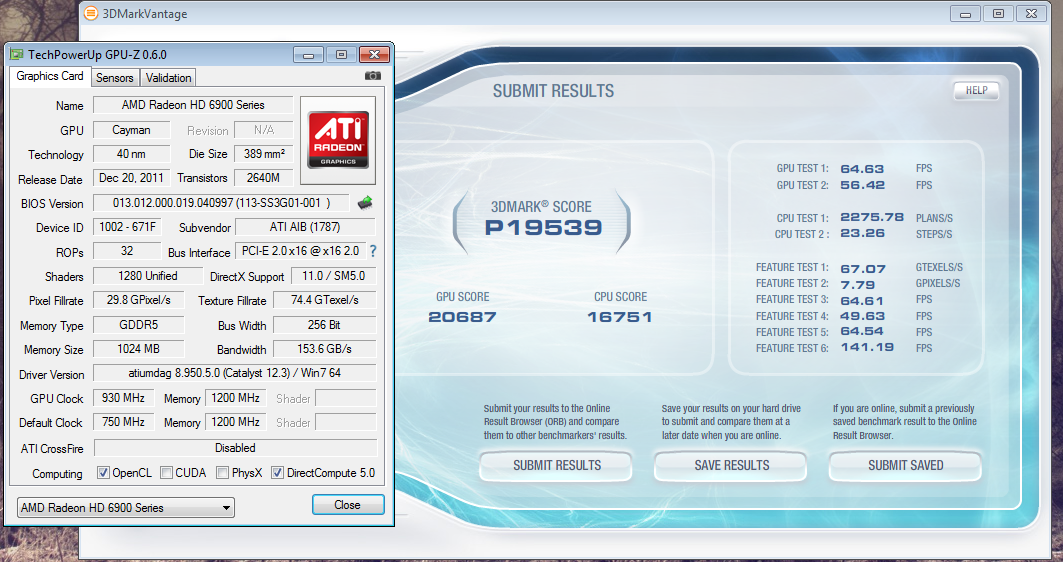The height and width of the screenshot is (562, 1063).
Task: Click the Die Size 389 mm² field
Action: [264, 154]
